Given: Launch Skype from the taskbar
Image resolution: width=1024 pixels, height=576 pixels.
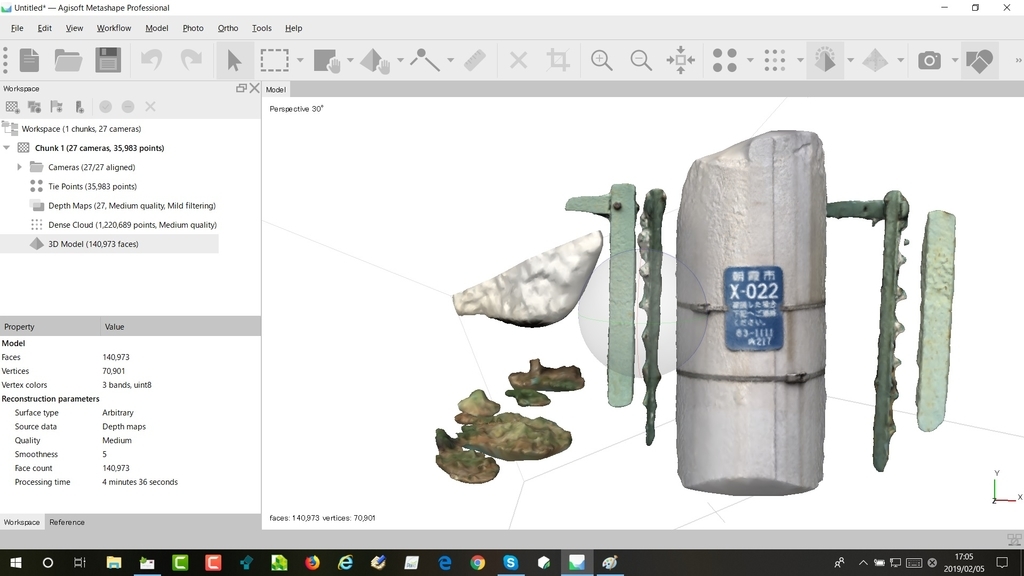Looking at the screenshot, I should coord(511,562).
